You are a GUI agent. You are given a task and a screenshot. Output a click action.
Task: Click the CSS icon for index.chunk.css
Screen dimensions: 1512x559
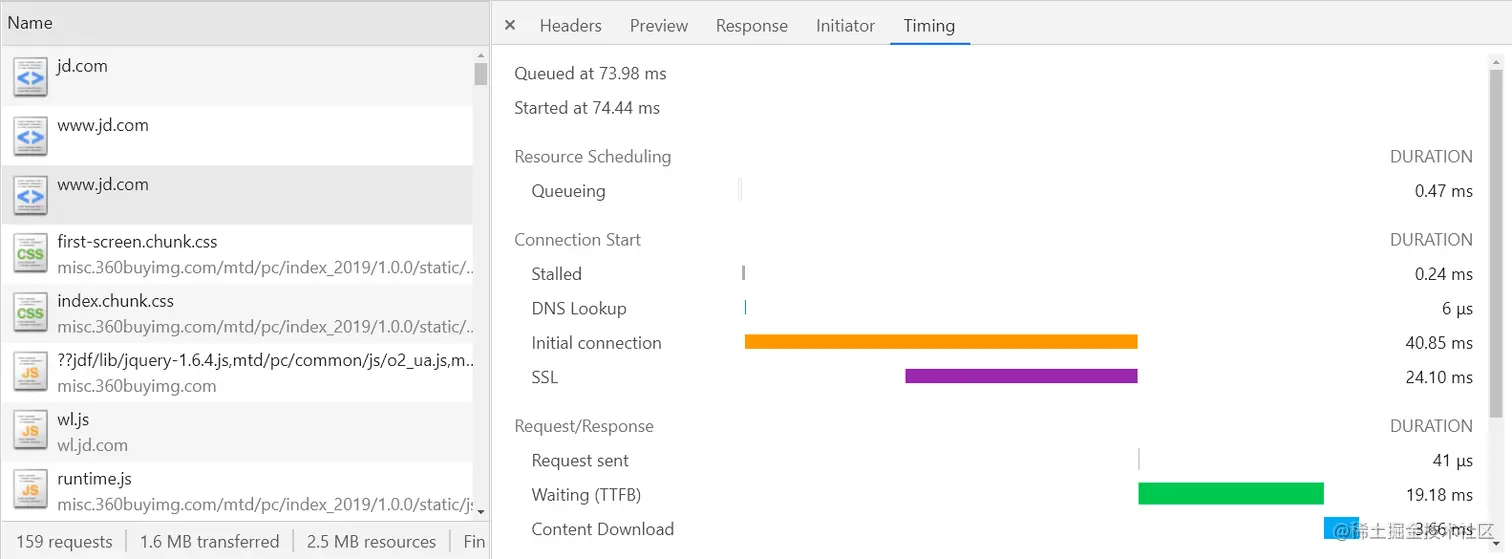coord(30,313)
